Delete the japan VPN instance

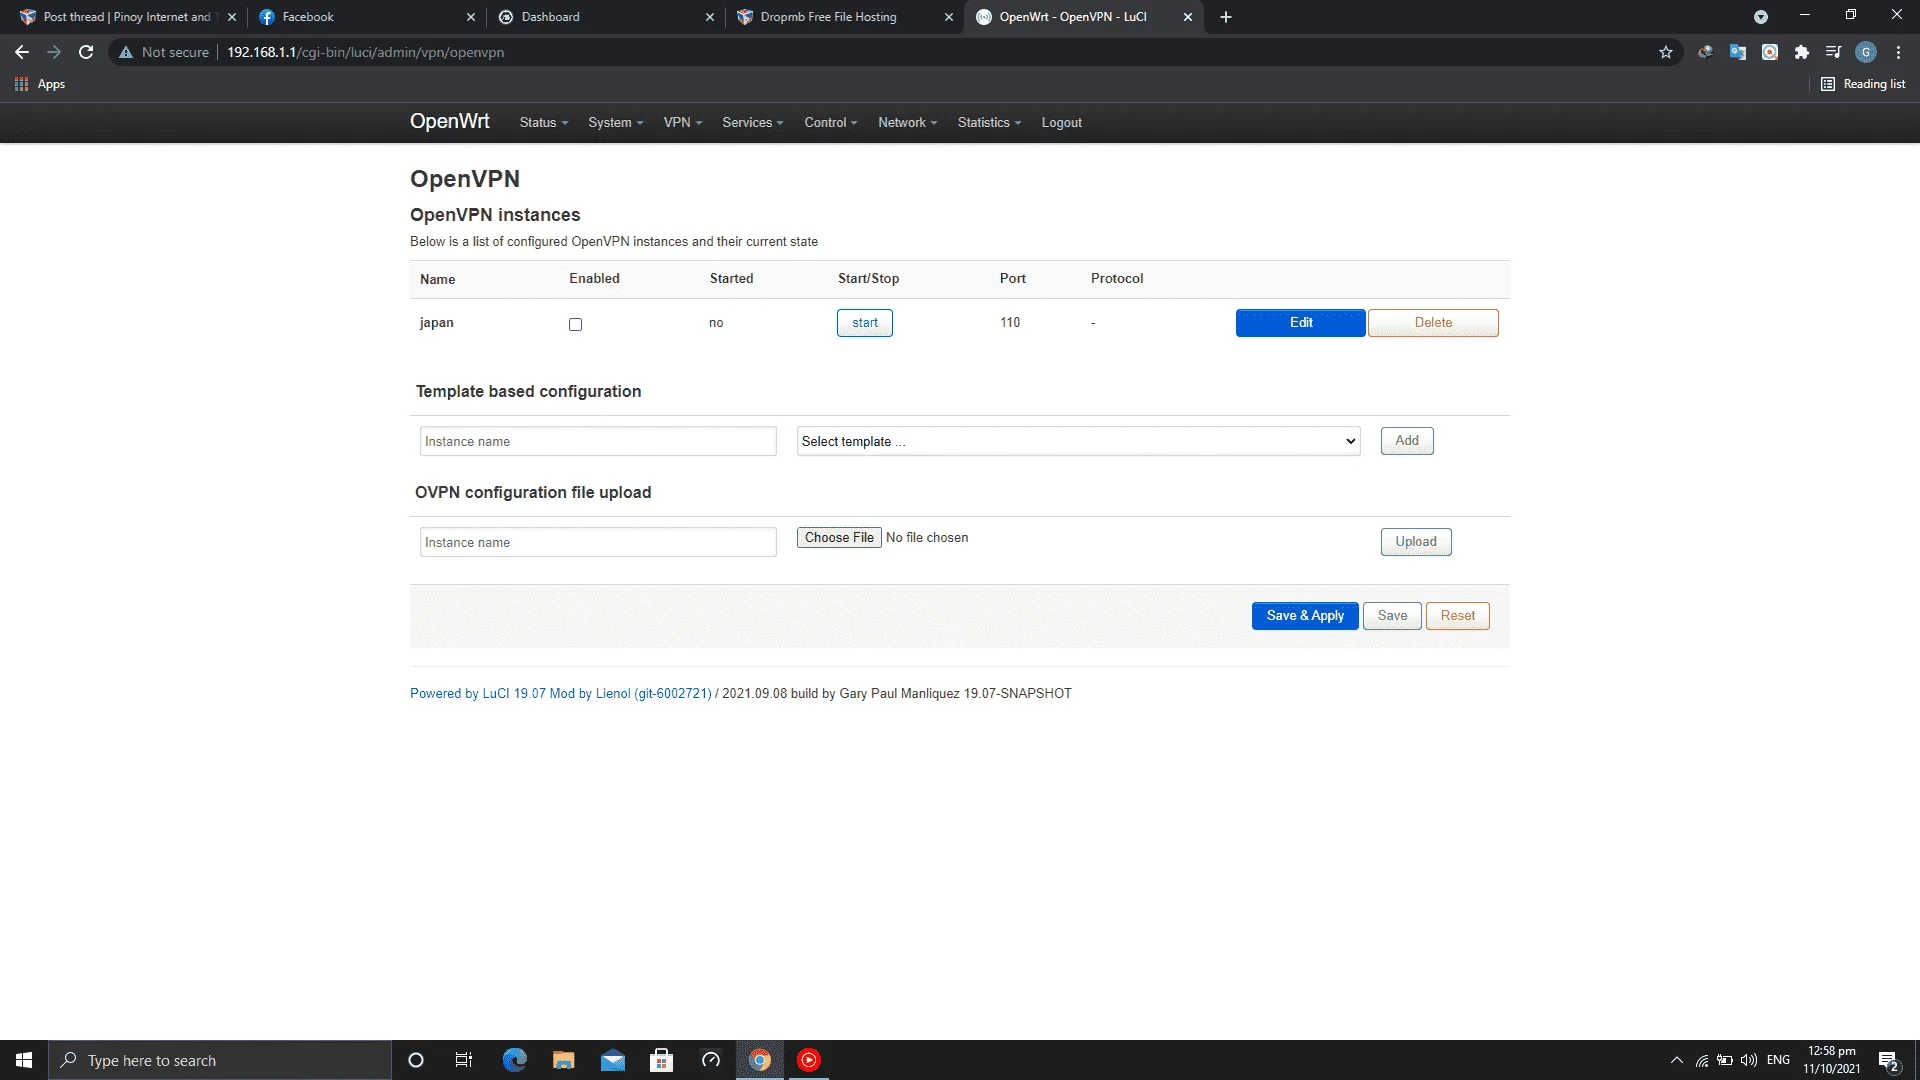(x=1433, y=323)
